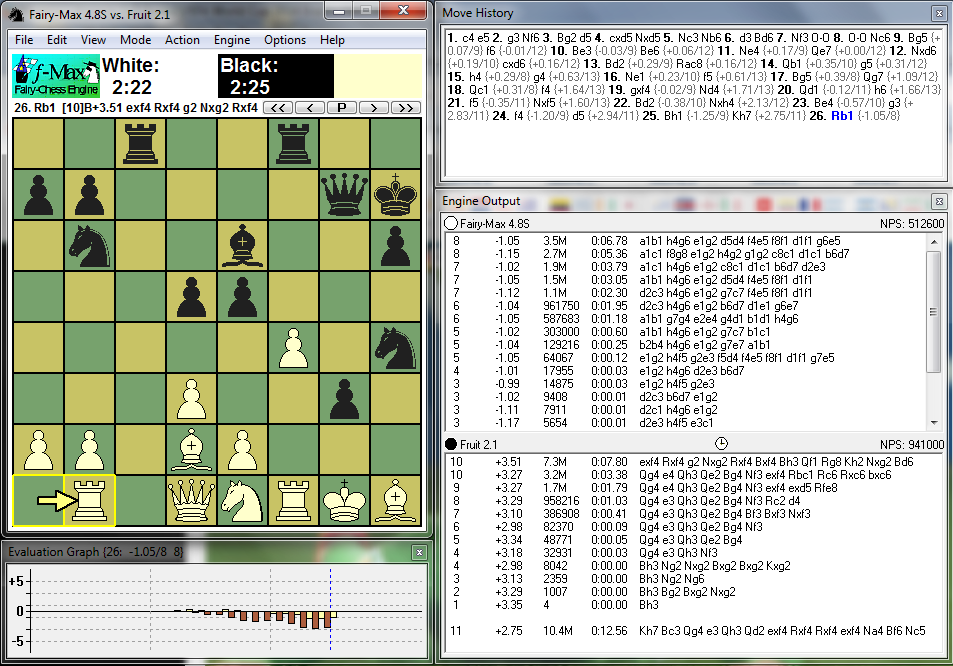The height and width of the screenshot is (666, 953).
Task: Select the black rook on c8
Action: click(140, 143)
